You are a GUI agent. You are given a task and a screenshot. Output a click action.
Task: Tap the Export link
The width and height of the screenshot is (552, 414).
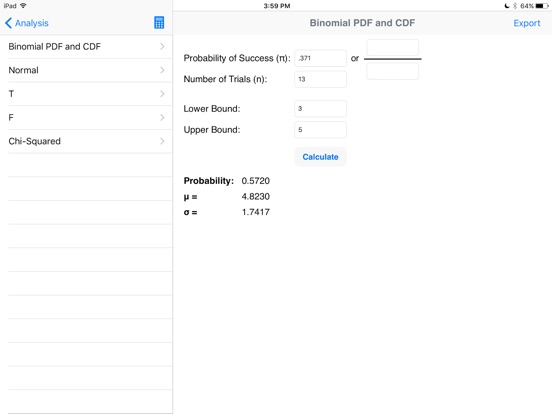click(527, 23)
